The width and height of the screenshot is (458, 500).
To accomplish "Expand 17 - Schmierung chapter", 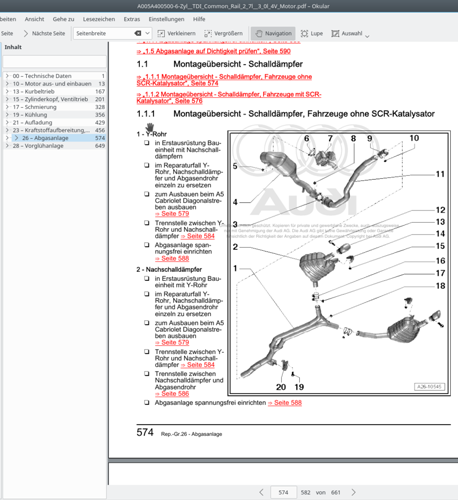I will tap(7, 107).
